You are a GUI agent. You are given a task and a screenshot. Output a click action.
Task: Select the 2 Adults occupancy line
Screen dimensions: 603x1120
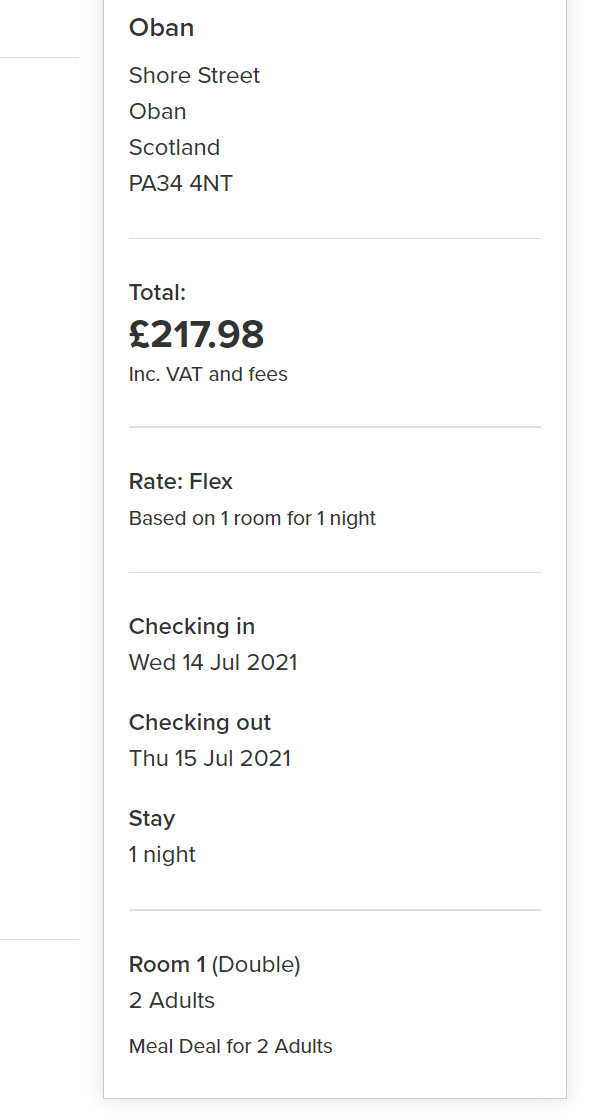coord(171,1001)
